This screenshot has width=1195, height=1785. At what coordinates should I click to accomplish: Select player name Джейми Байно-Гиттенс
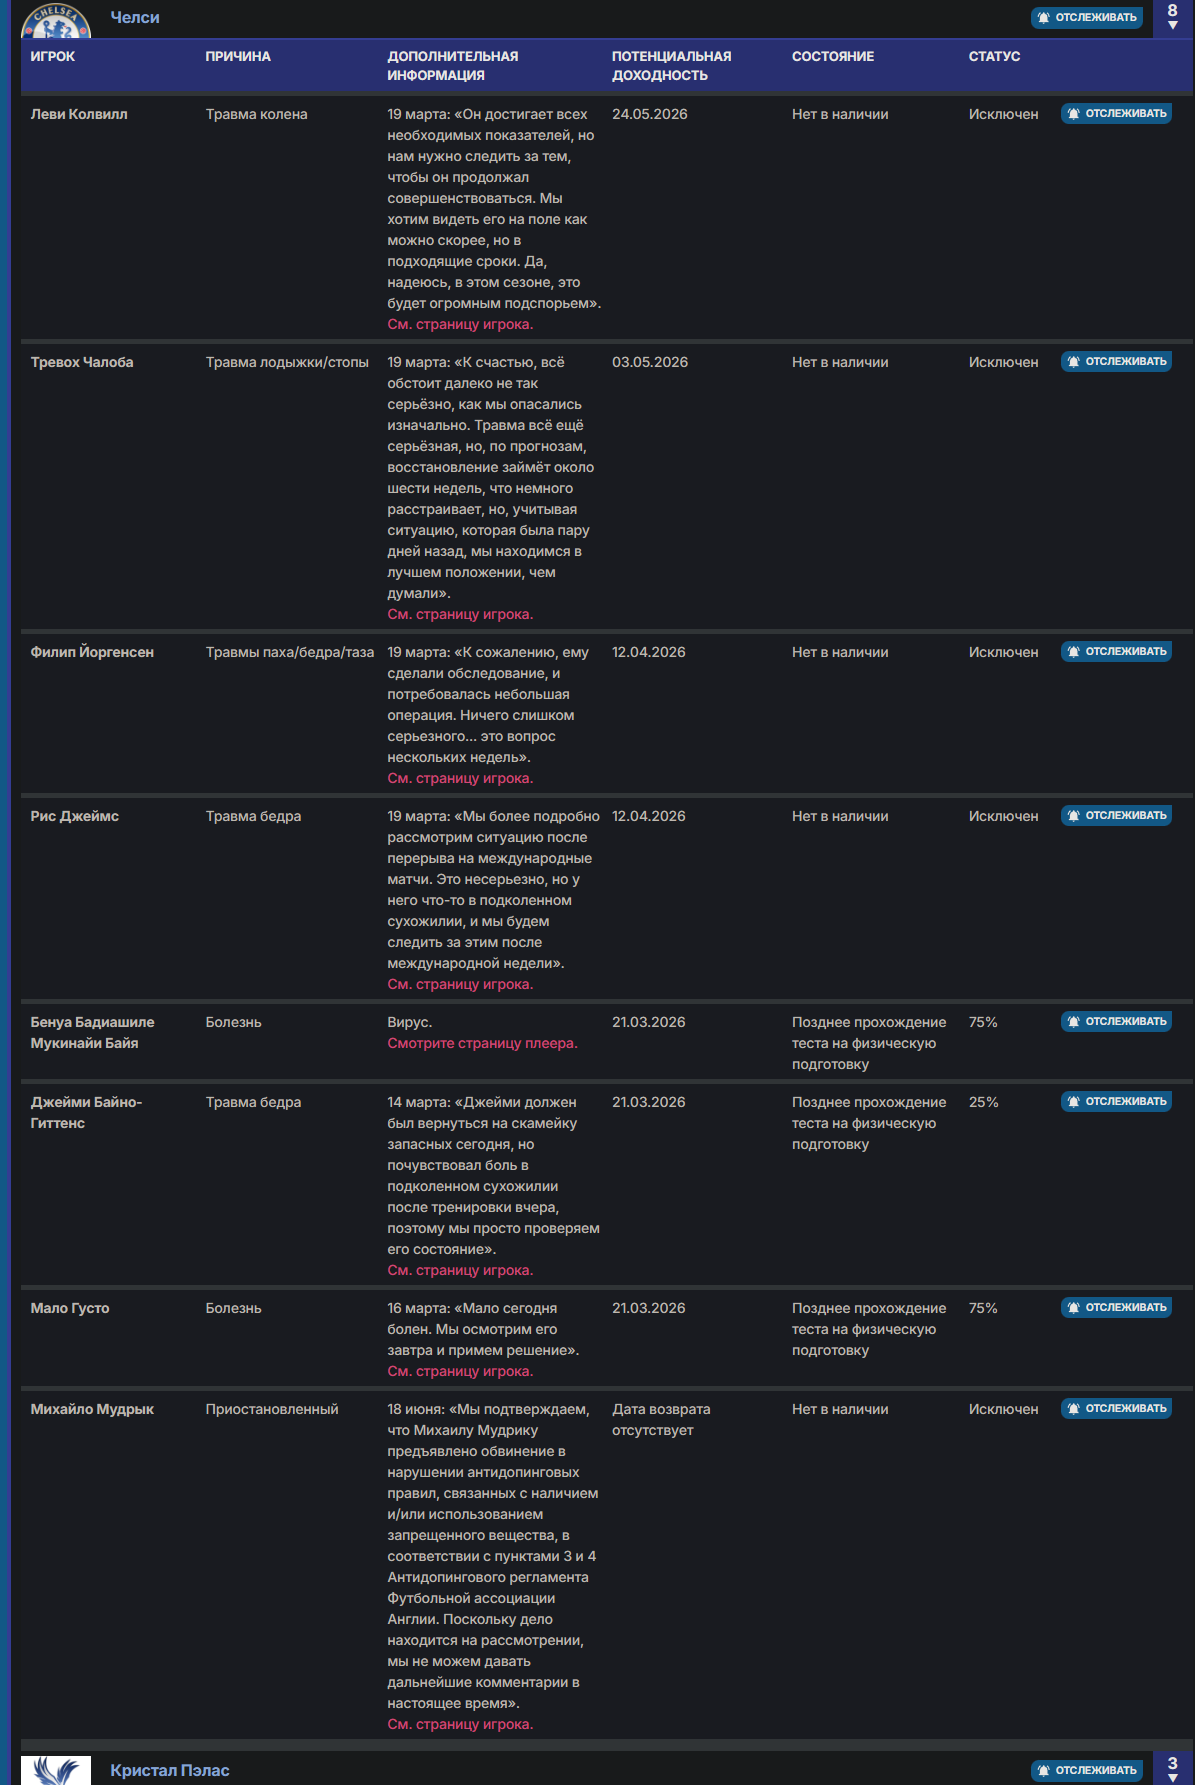tap(86, 1113)
